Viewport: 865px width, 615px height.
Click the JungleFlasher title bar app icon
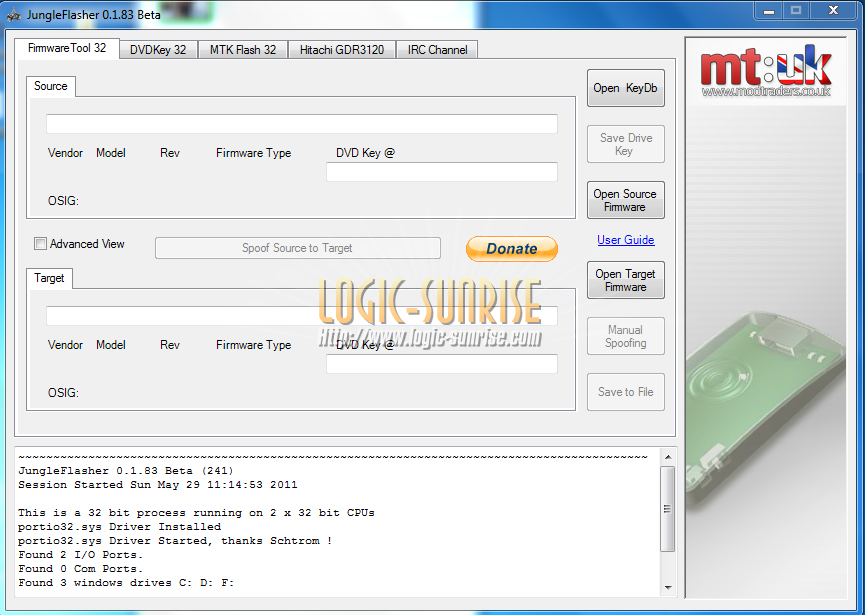coord(13,15)
